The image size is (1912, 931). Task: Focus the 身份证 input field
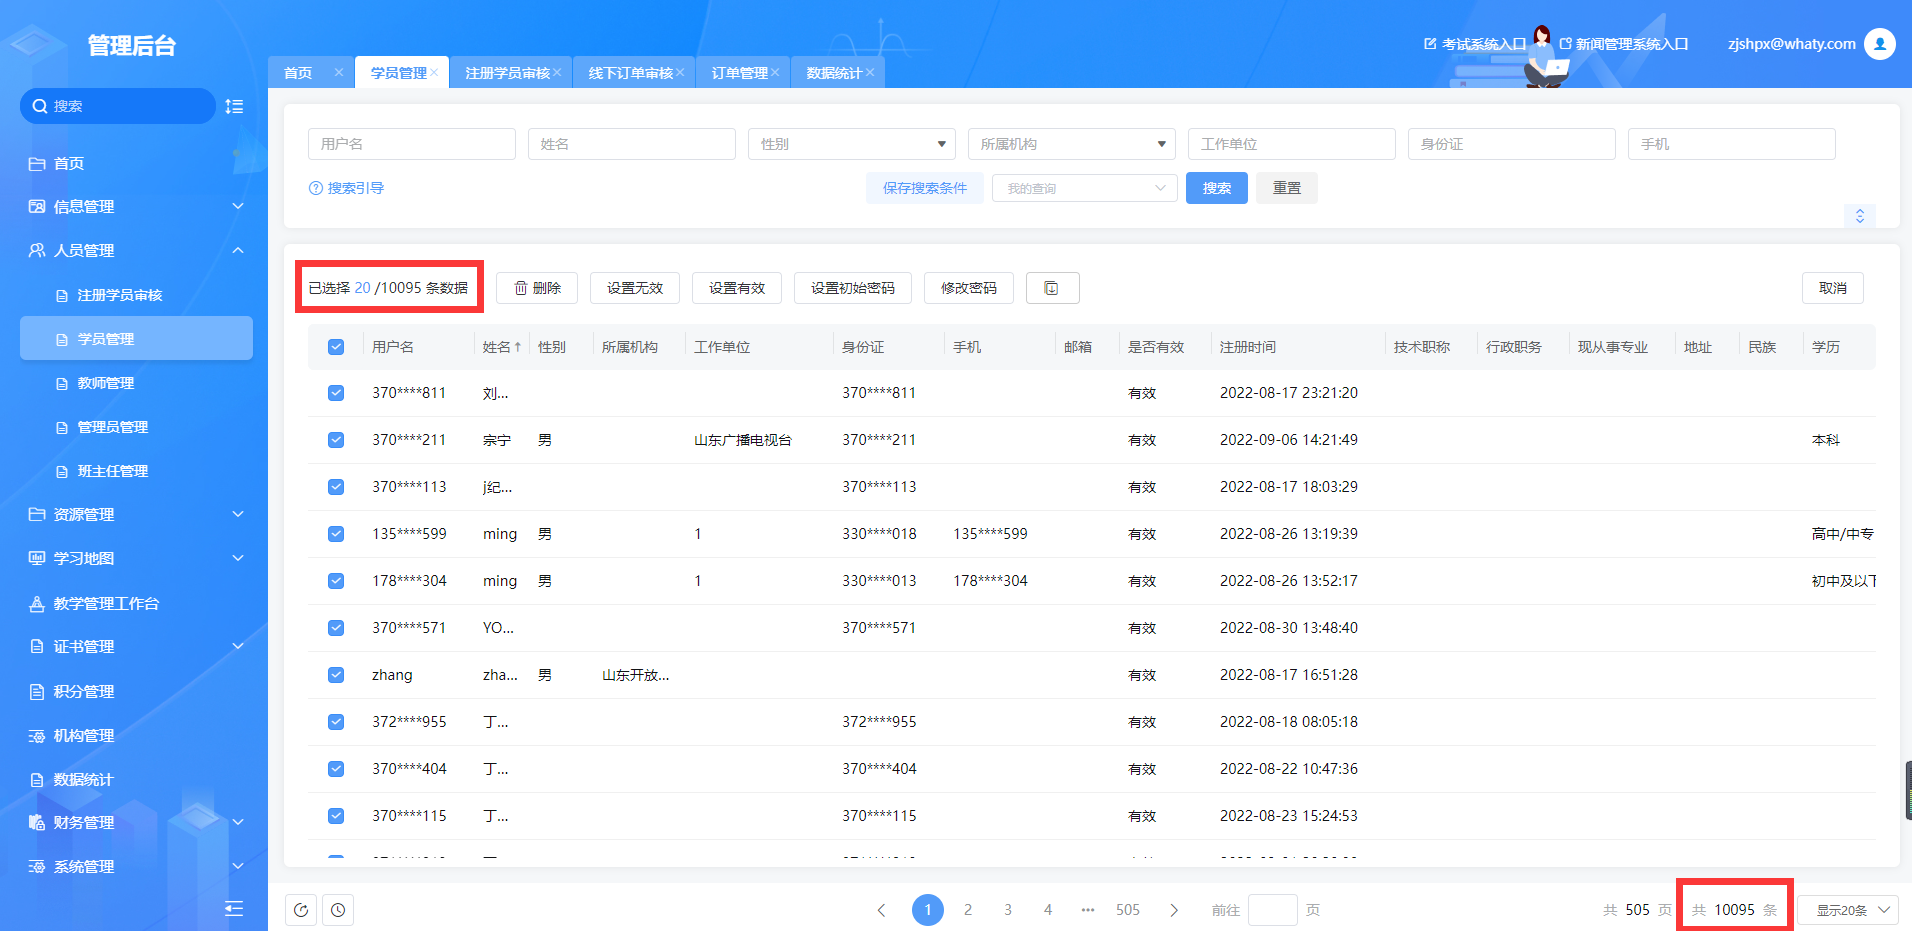(1512, 144)
